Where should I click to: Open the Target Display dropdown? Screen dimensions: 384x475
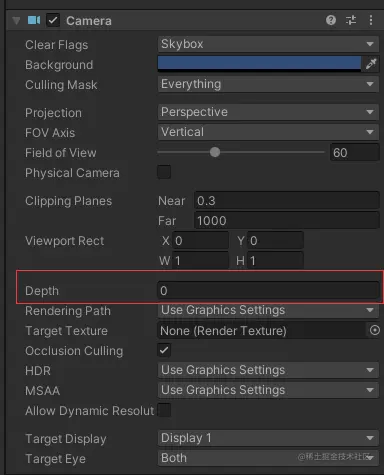(x=268, y=438)
